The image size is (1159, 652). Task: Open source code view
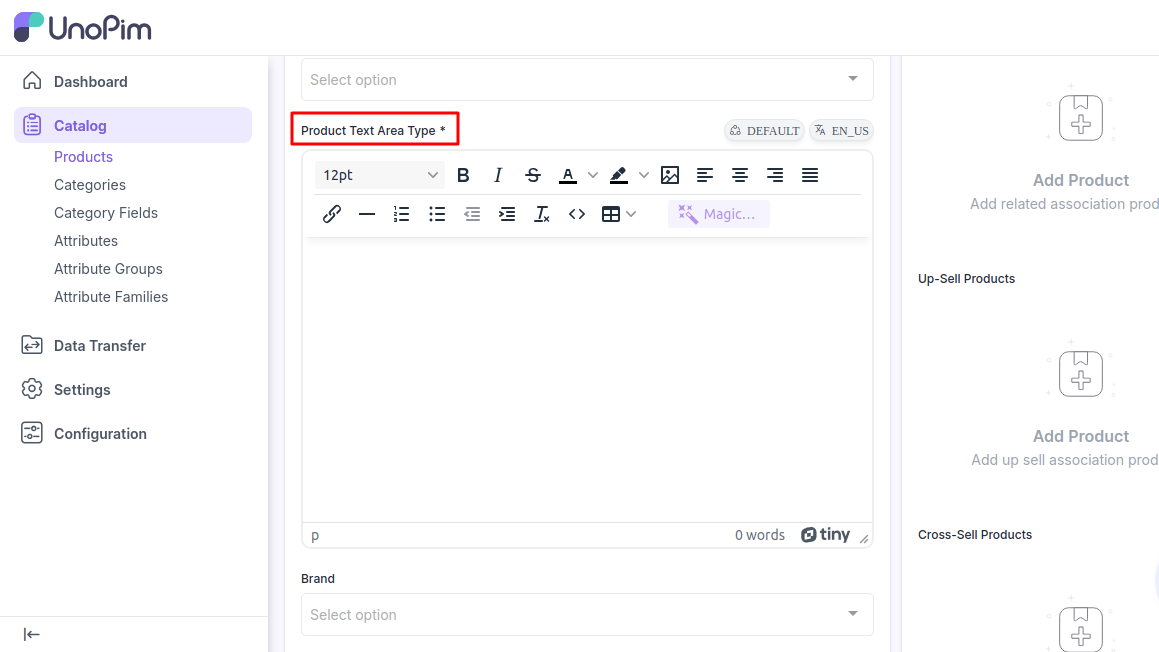[577, 214]
